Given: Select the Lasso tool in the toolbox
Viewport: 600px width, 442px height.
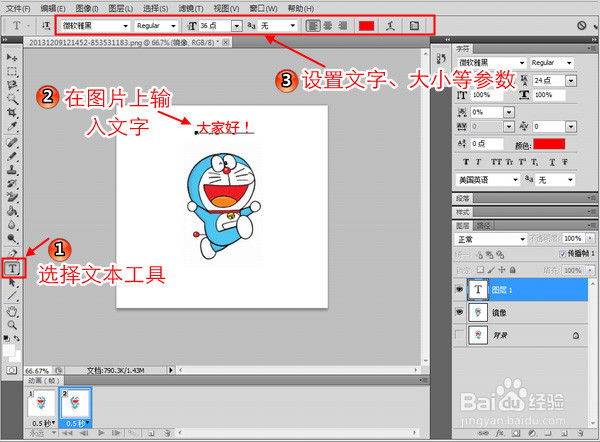Looking at the screenshot, I should click(12, 85).
